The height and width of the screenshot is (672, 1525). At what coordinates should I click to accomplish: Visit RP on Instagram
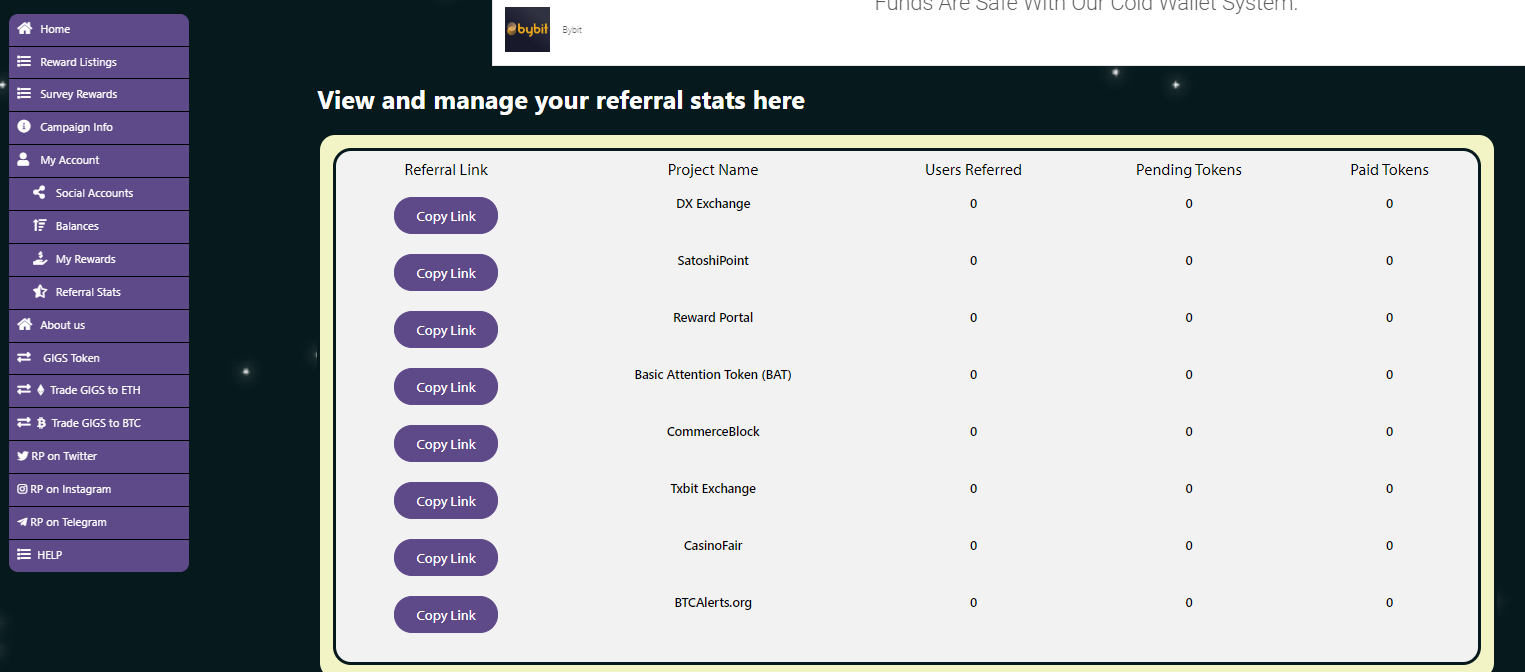pyautogui.click(x=99, y=490)
